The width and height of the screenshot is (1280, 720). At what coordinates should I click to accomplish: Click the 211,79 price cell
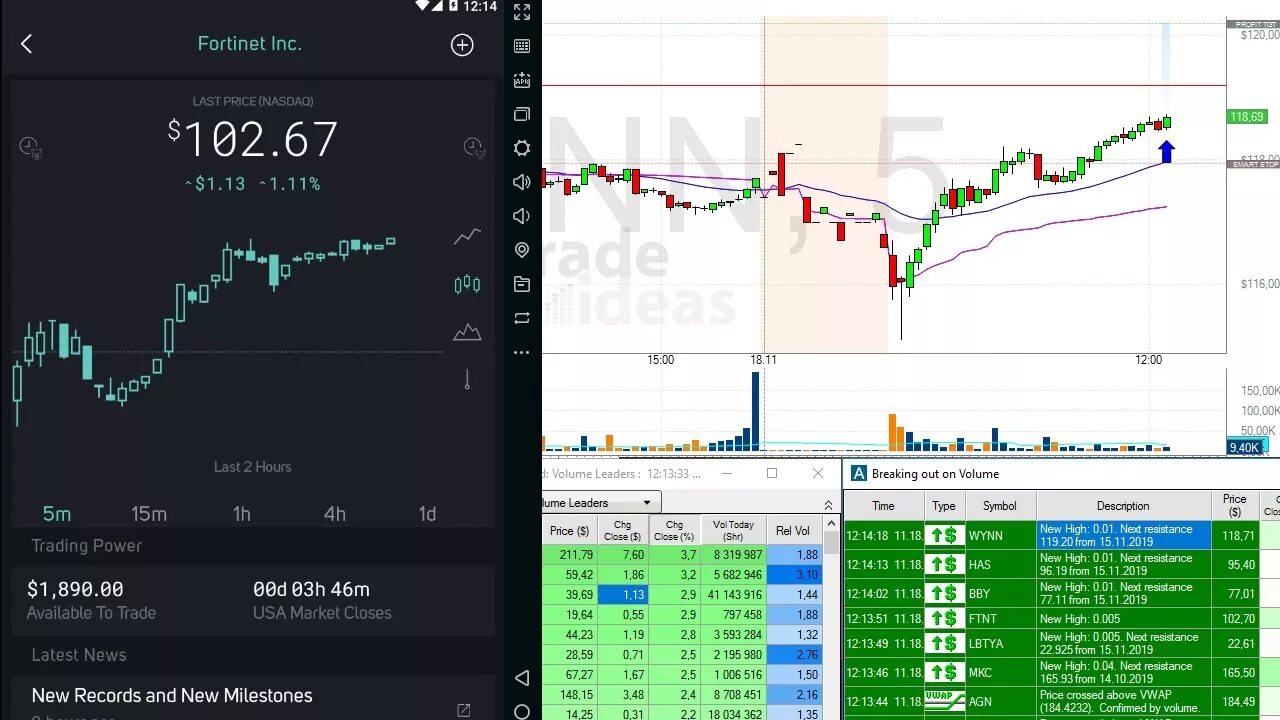point(570,555)
